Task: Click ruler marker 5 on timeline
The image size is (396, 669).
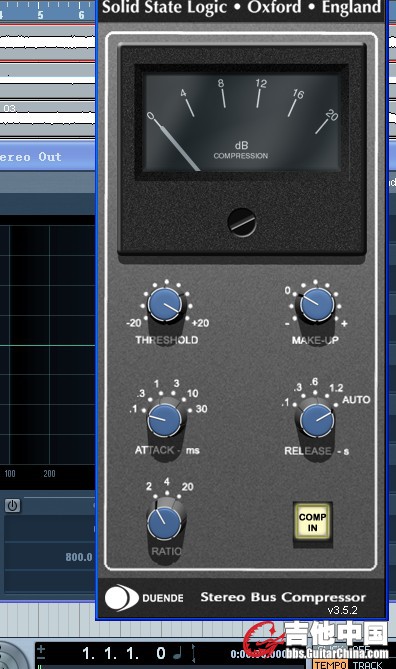Action: point(40,15)
